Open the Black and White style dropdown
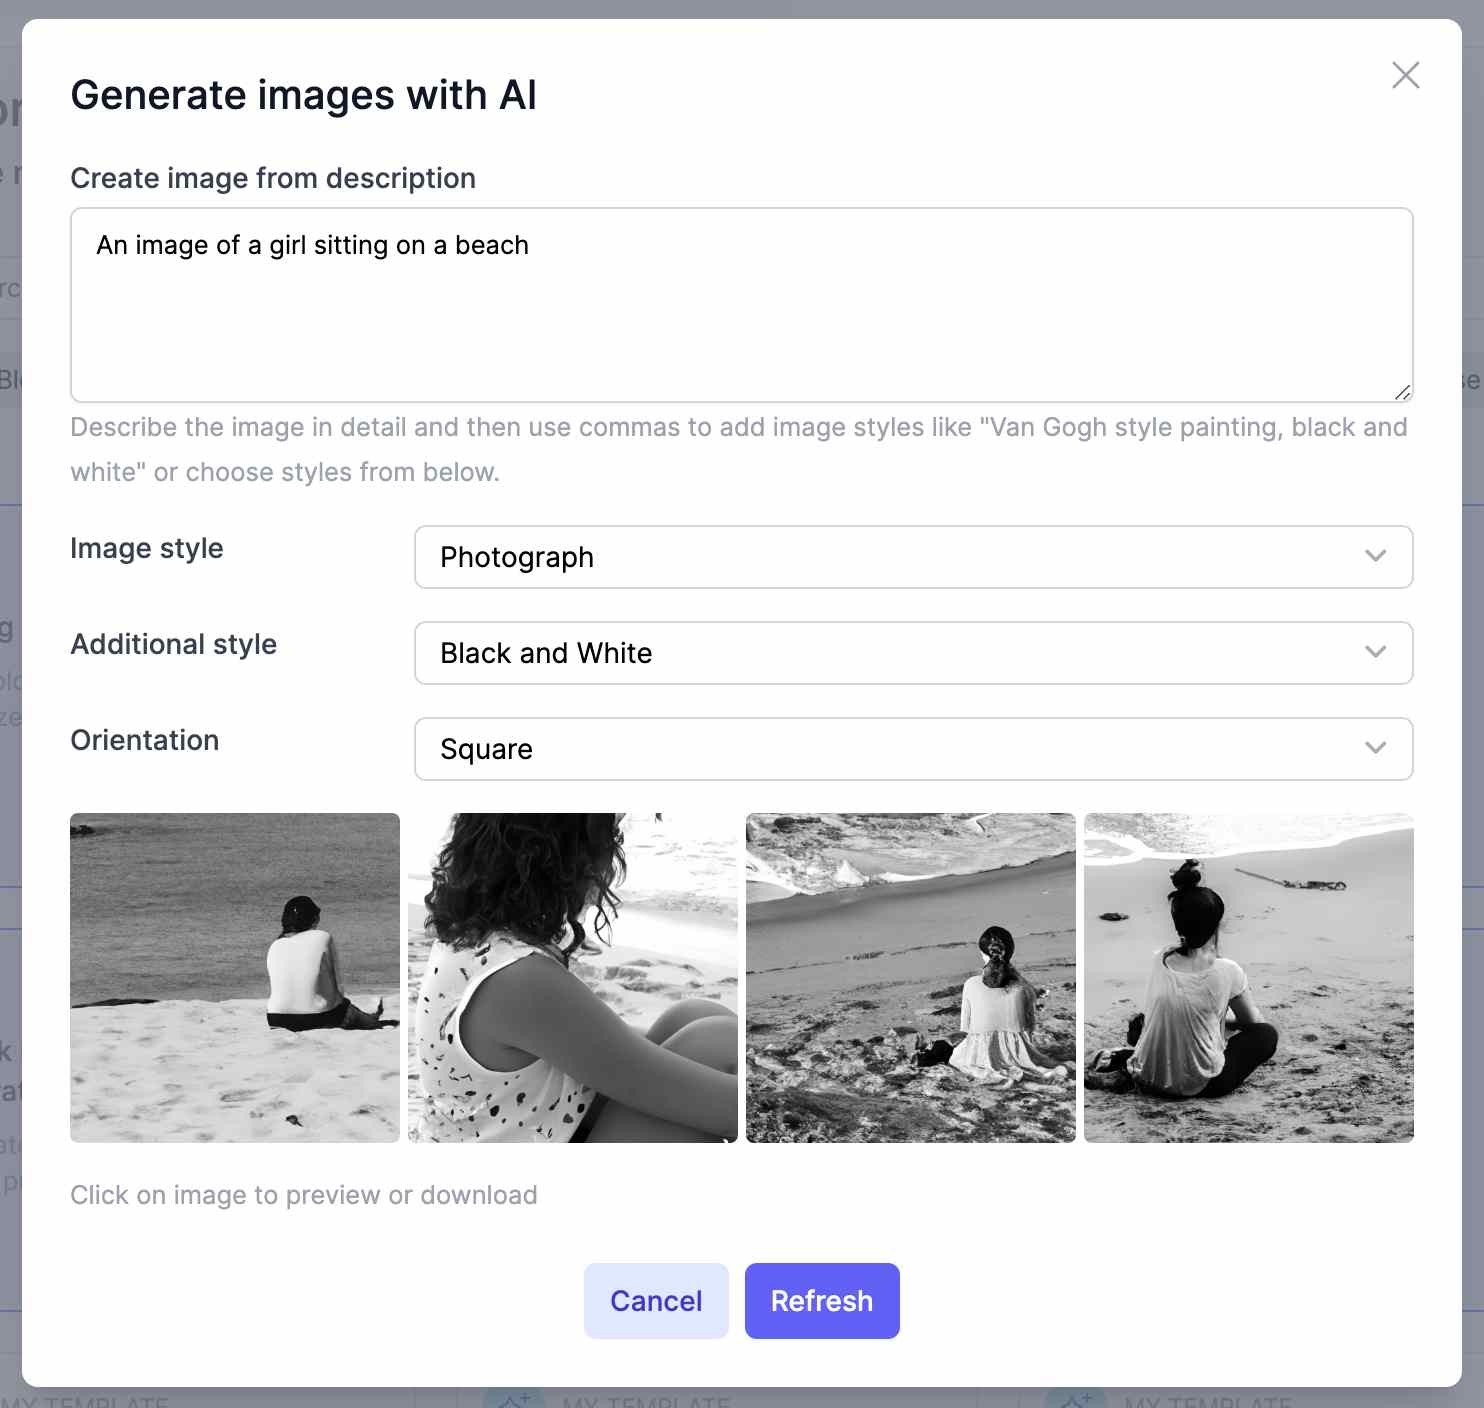Screen dimensions: 1484x1408 click(912, 653)
